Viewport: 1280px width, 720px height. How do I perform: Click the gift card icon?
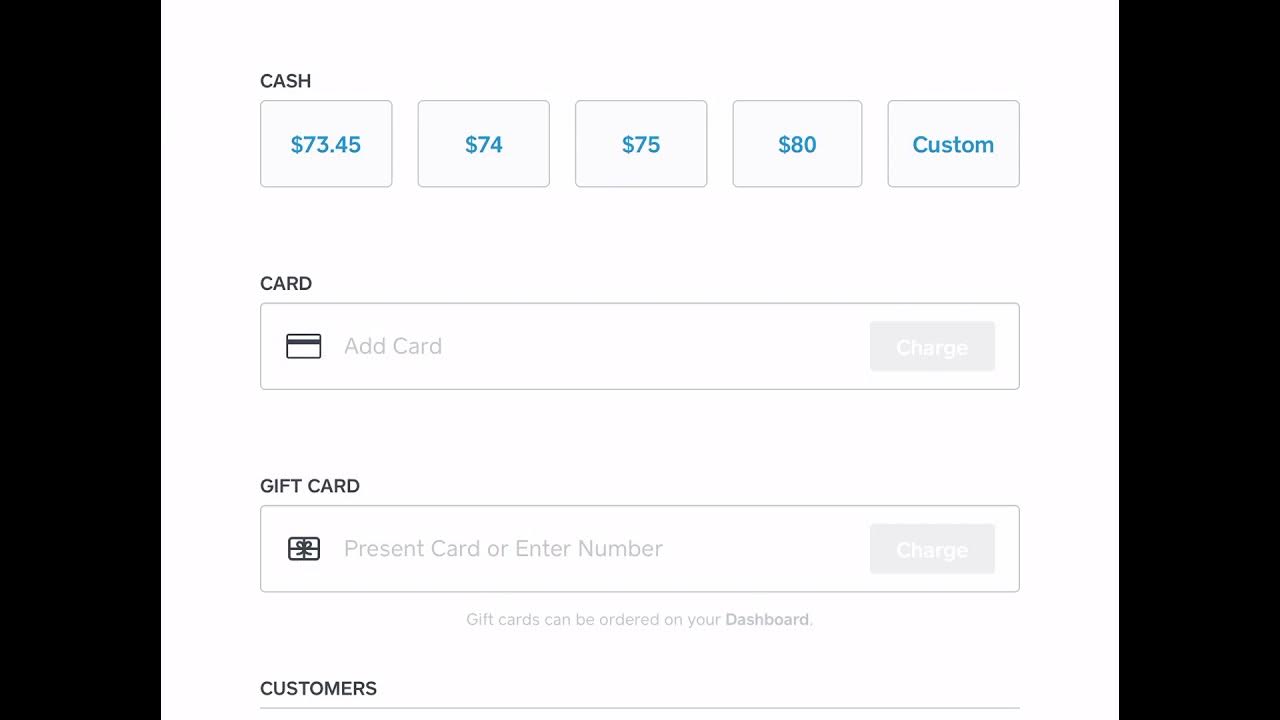coord(304,549)
